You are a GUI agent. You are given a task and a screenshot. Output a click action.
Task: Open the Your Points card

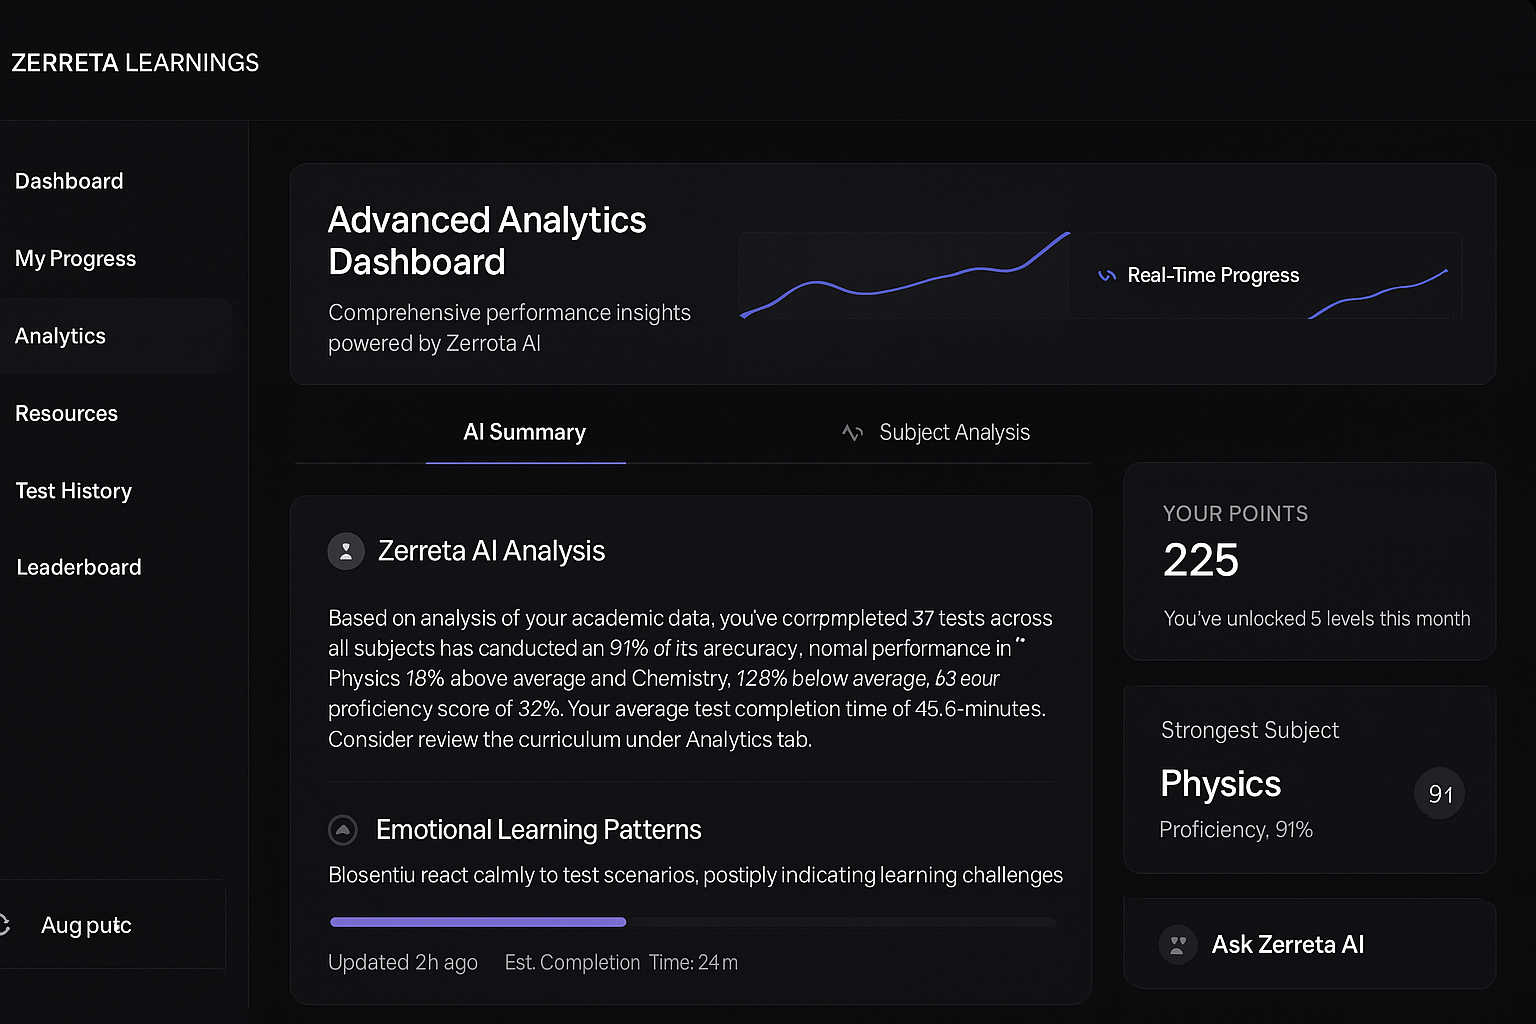coord(1310,561)
